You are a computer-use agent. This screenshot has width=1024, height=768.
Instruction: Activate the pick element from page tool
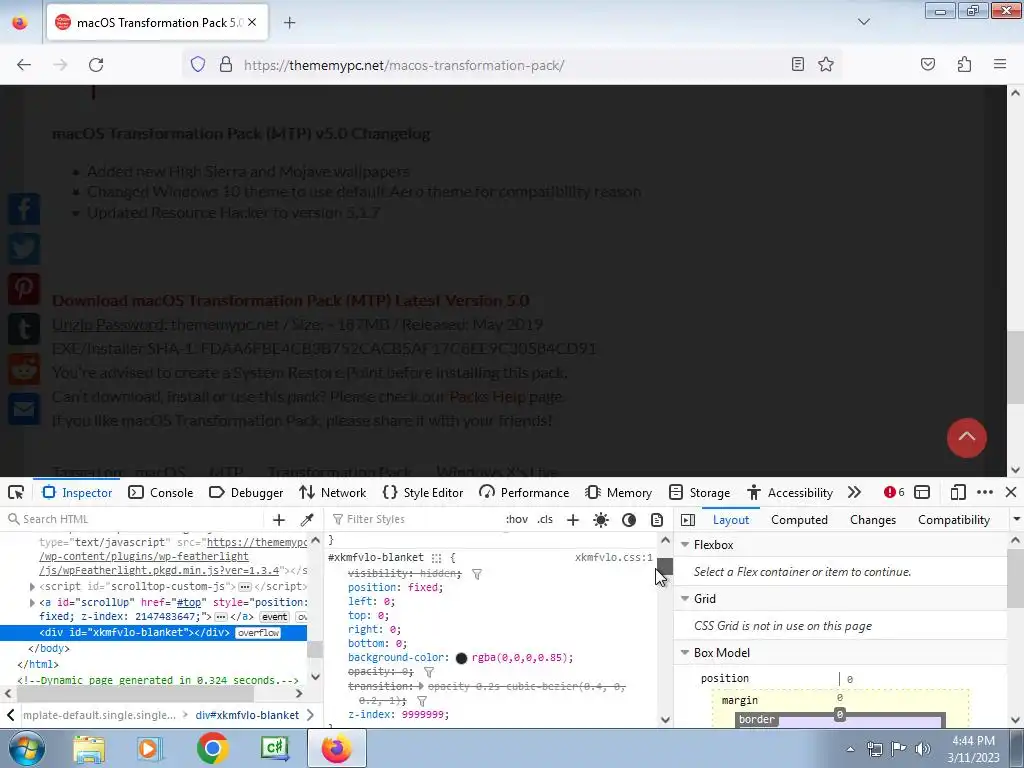(16, 492)
